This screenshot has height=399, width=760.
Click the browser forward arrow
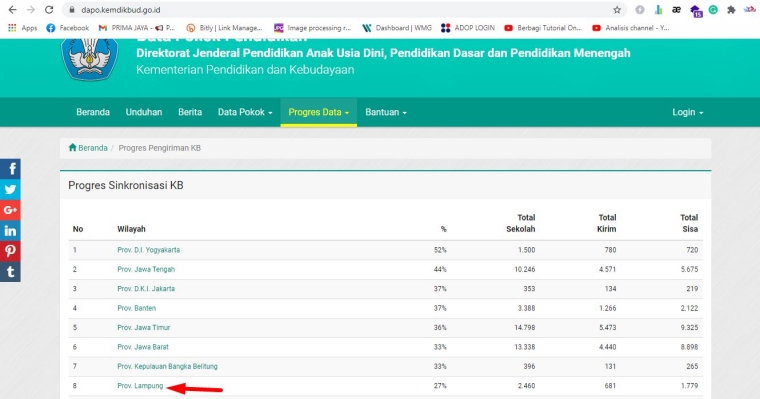tap(31, 10)
